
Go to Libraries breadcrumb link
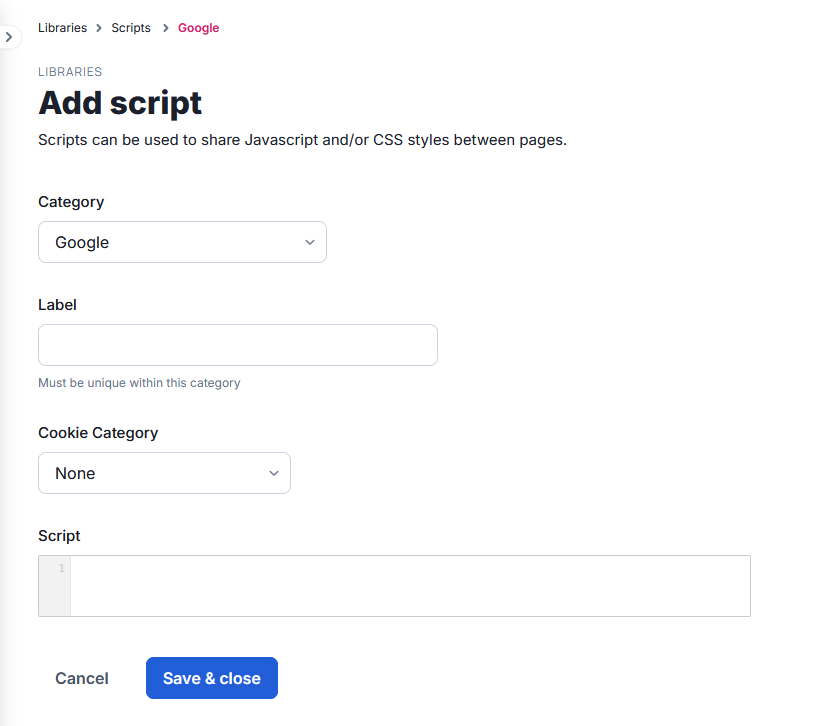[x=62, y=28]
